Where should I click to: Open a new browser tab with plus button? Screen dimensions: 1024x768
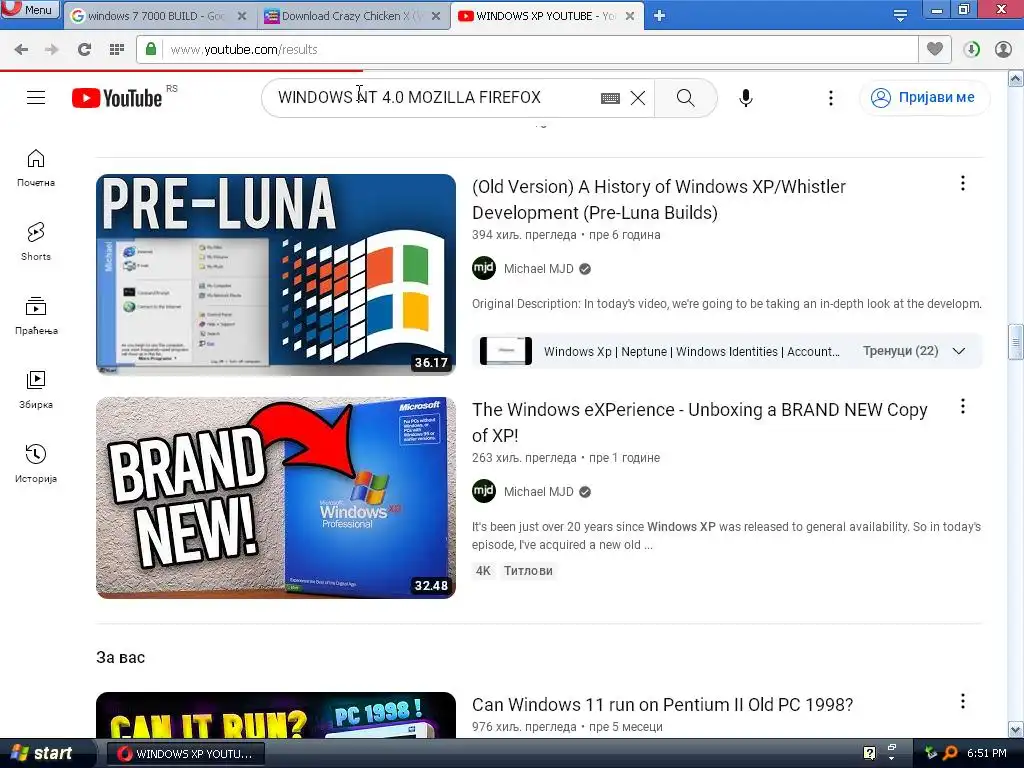click(660, 16)
